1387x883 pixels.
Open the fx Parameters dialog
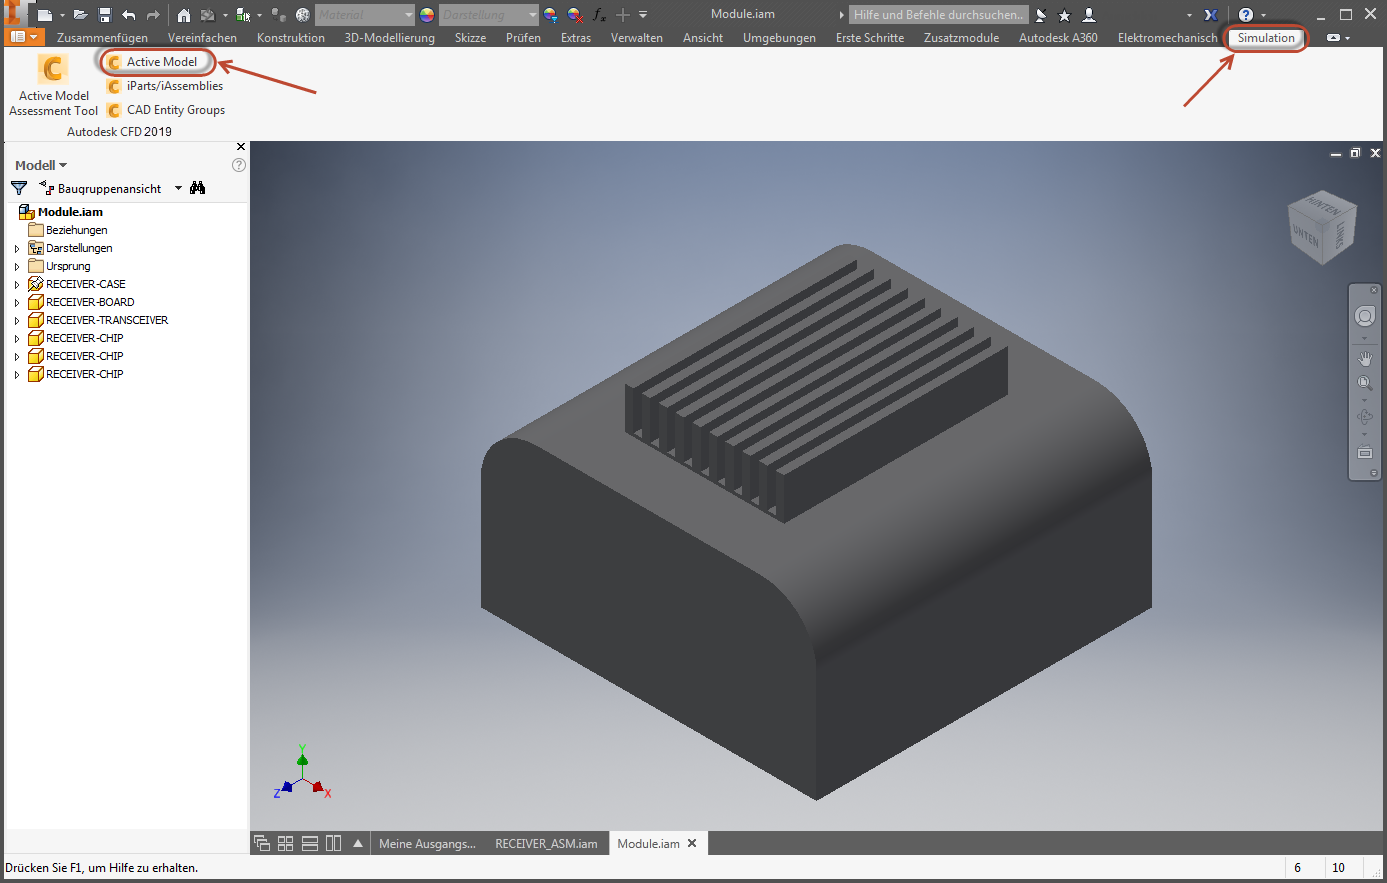point(599,15)
